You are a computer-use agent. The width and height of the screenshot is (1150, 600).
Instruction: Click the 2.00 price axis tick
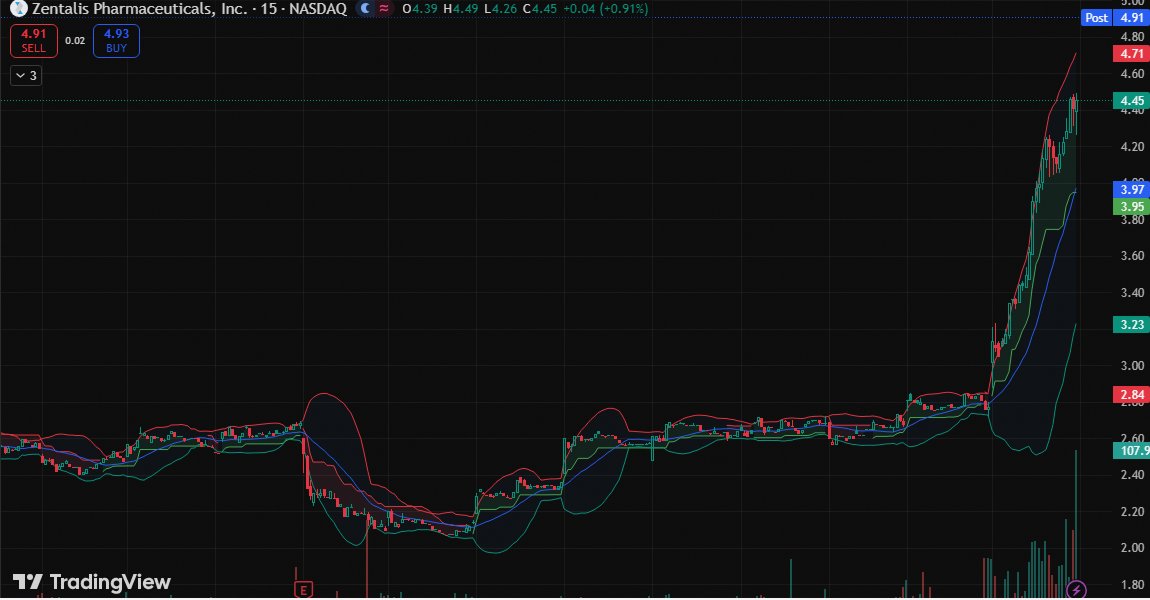point(1132,548)
